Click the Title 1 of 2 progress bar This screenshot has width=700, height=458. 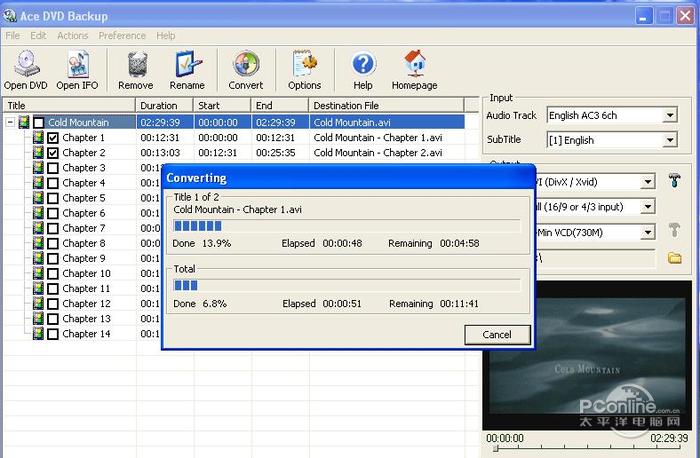coord(346,226)
